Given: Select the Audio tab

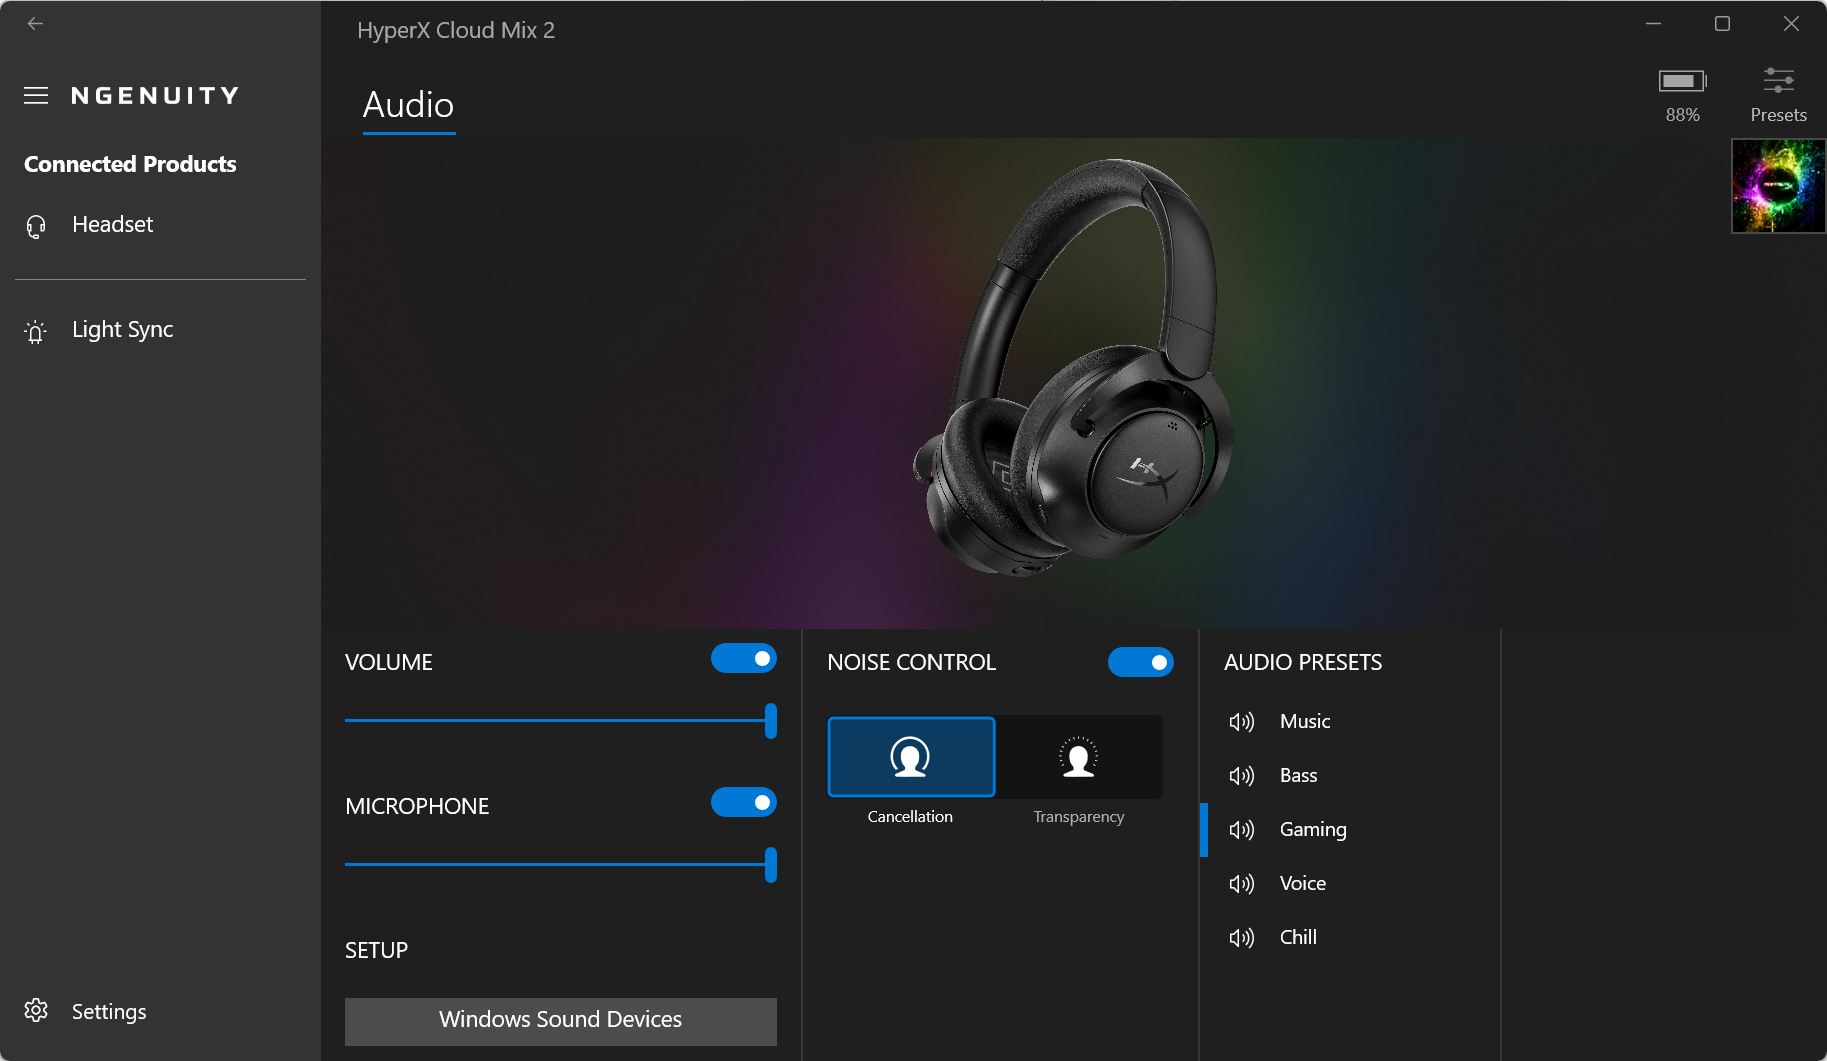Looking at the screenshot, I should (409, 105).
